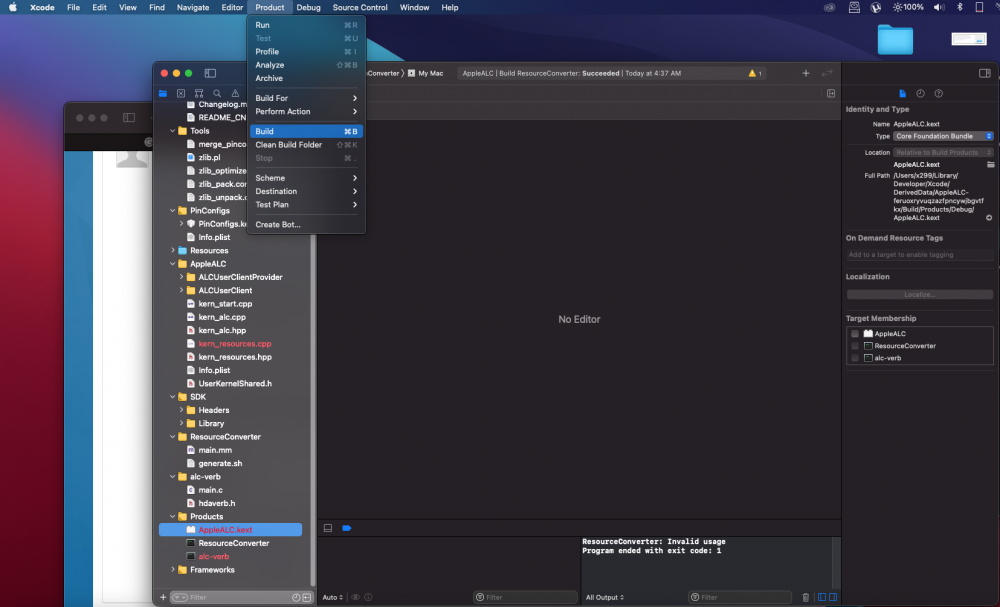The width and height of the screenshot is (1000, 607).
Task: Open the Apple menu
Action: click(x=13, y=8)
